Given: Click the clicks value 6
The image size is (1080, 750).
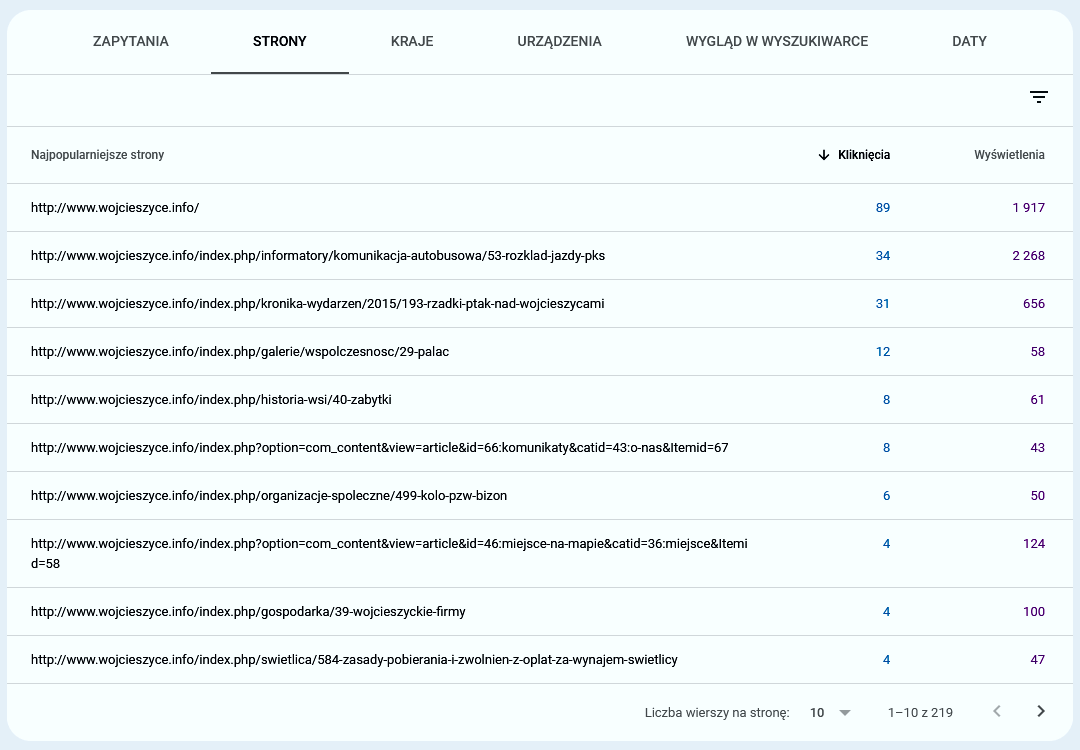Looking at the screenshot, I should pyautogui.click(x=886, y=496).
